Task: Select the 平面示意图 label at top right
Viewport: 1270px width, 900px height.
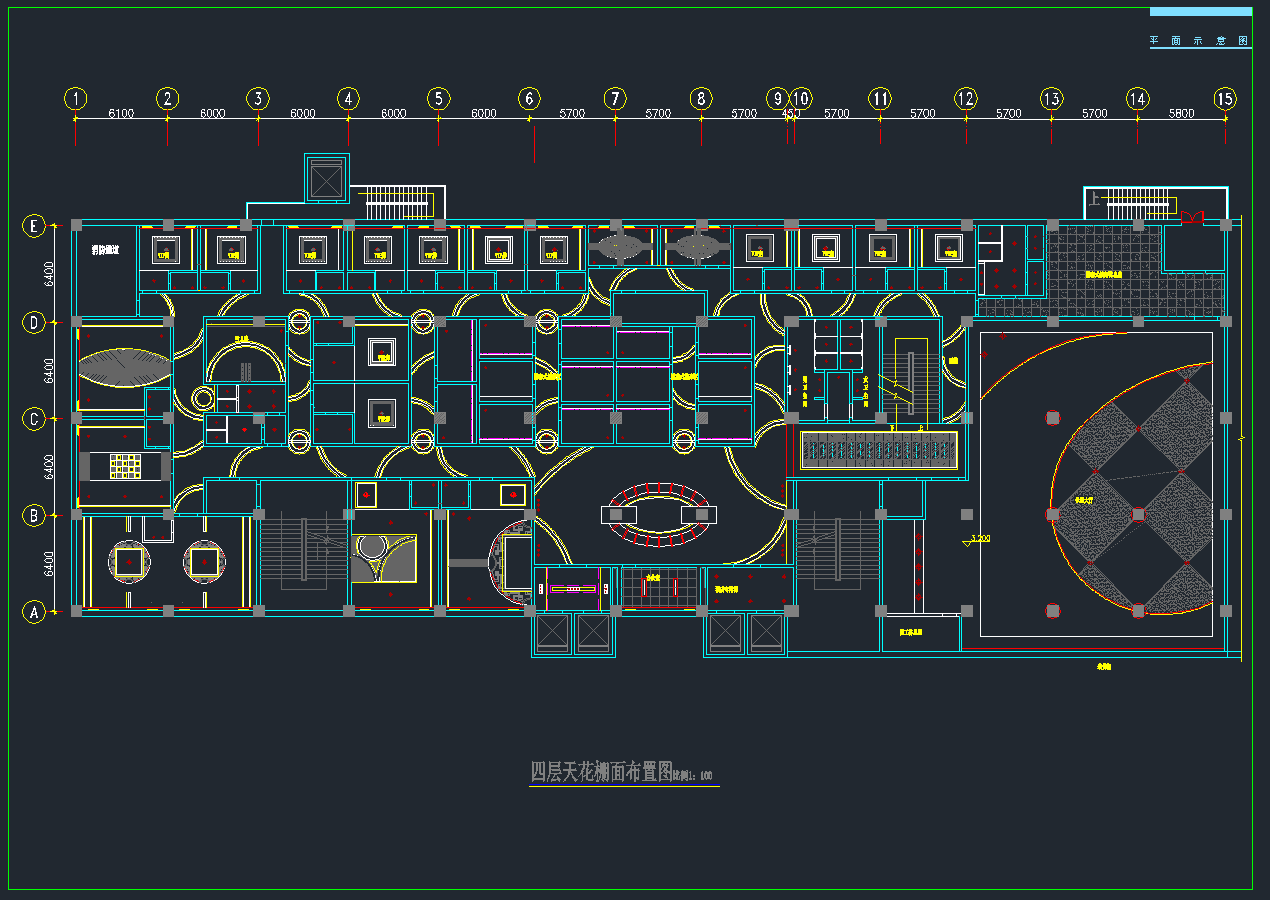Action: 1199,42
